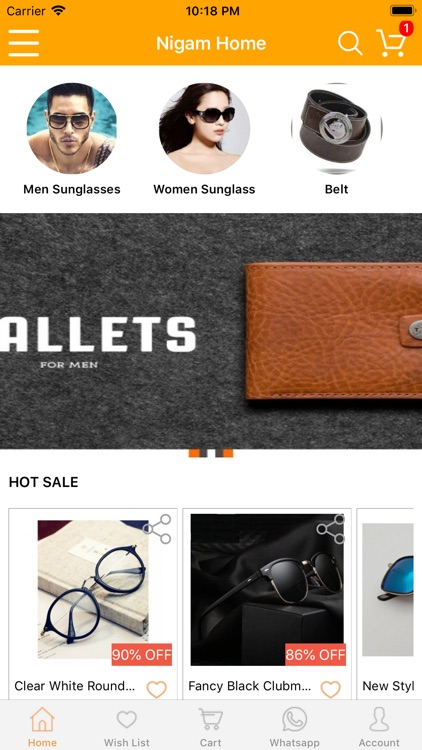Viewport: 422px width, 750px height.
Task: View the New Style blue sunglasses item
Action: pyautogui.click(x=388, y=604)
